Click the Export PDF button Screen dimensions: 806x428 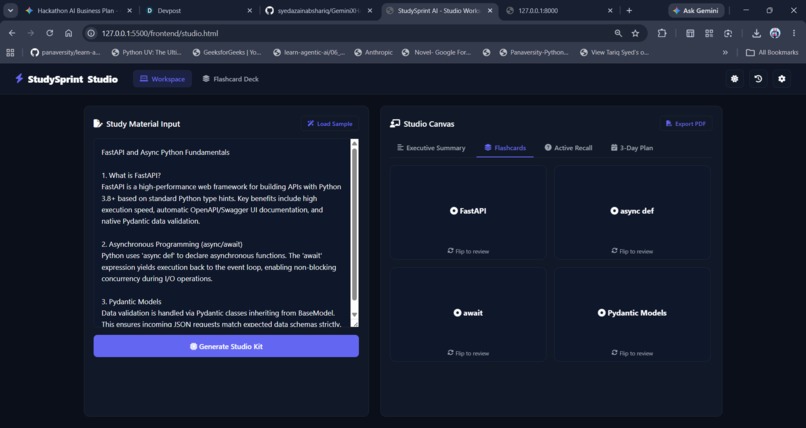click(x=686, y=124)
